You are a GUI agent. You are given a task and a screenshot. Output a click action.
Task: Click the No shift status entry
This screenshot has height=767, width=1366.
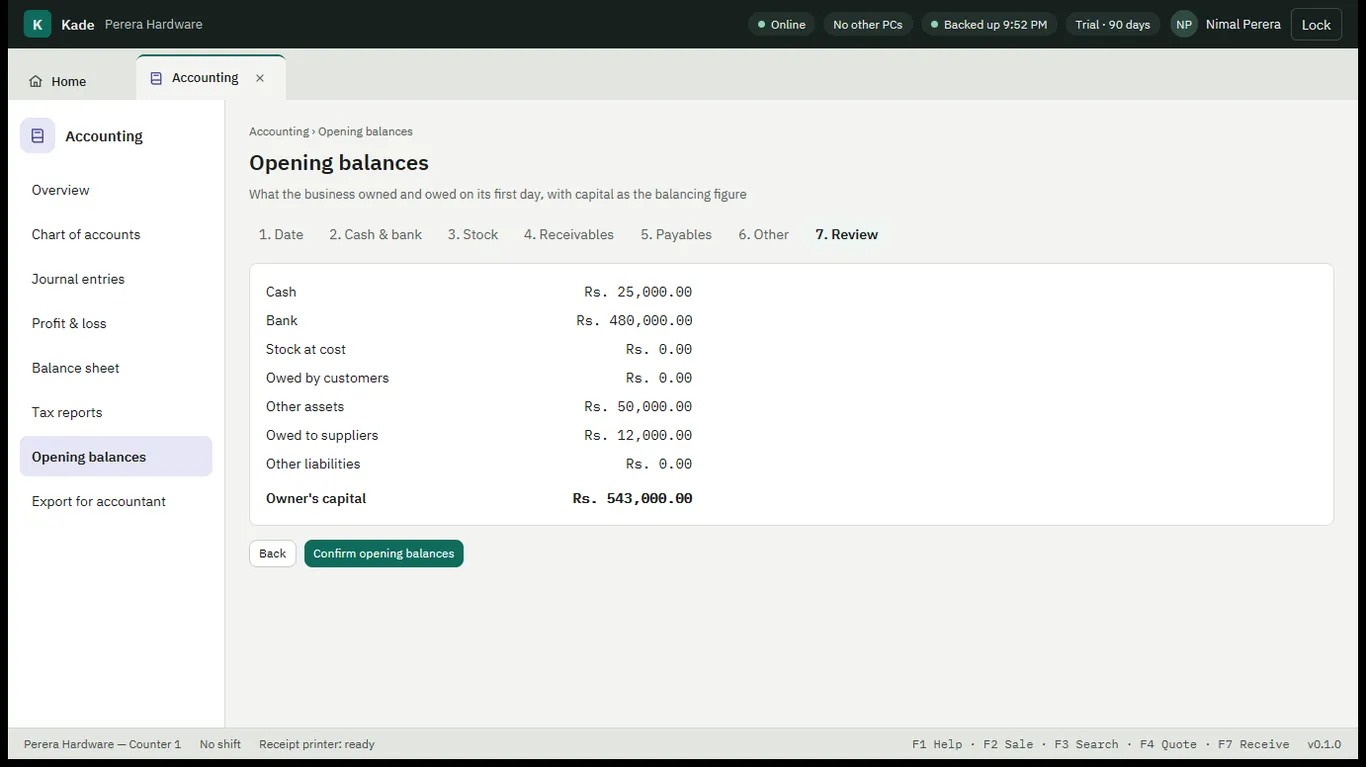pos(220,744)
